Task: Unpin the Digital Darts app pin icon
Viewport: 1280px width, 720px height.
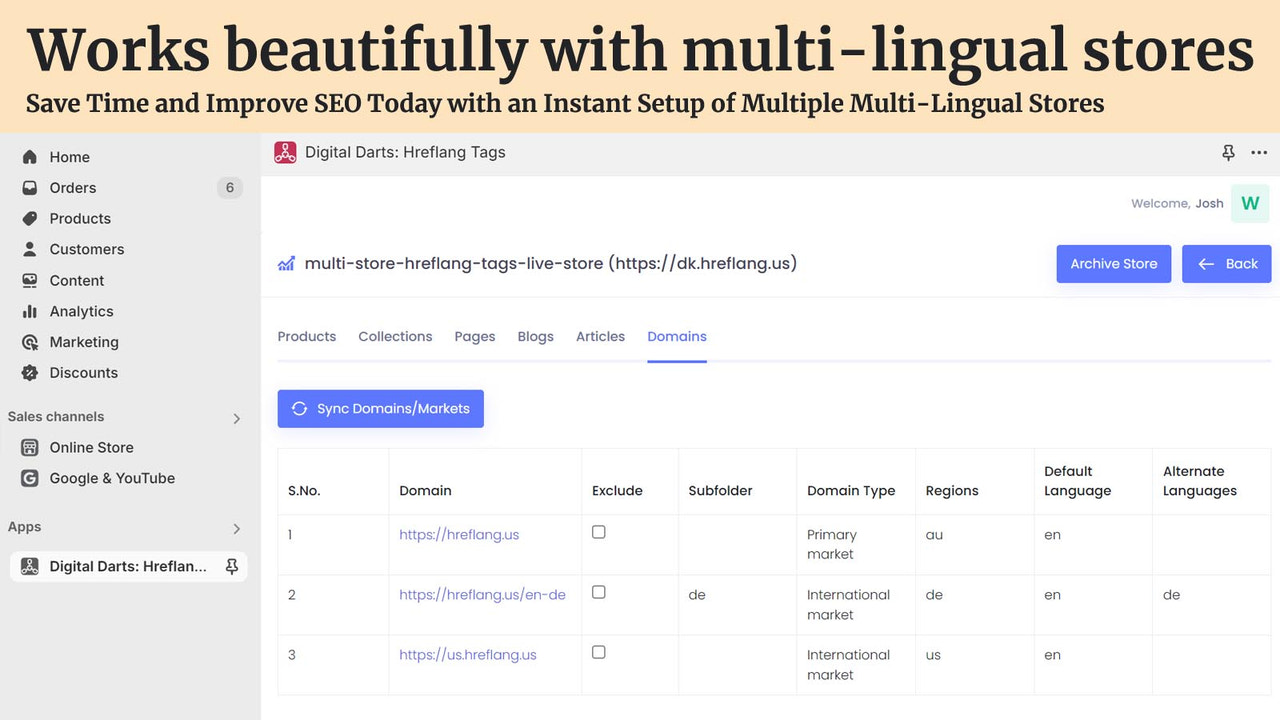Action: click(231, 566)
